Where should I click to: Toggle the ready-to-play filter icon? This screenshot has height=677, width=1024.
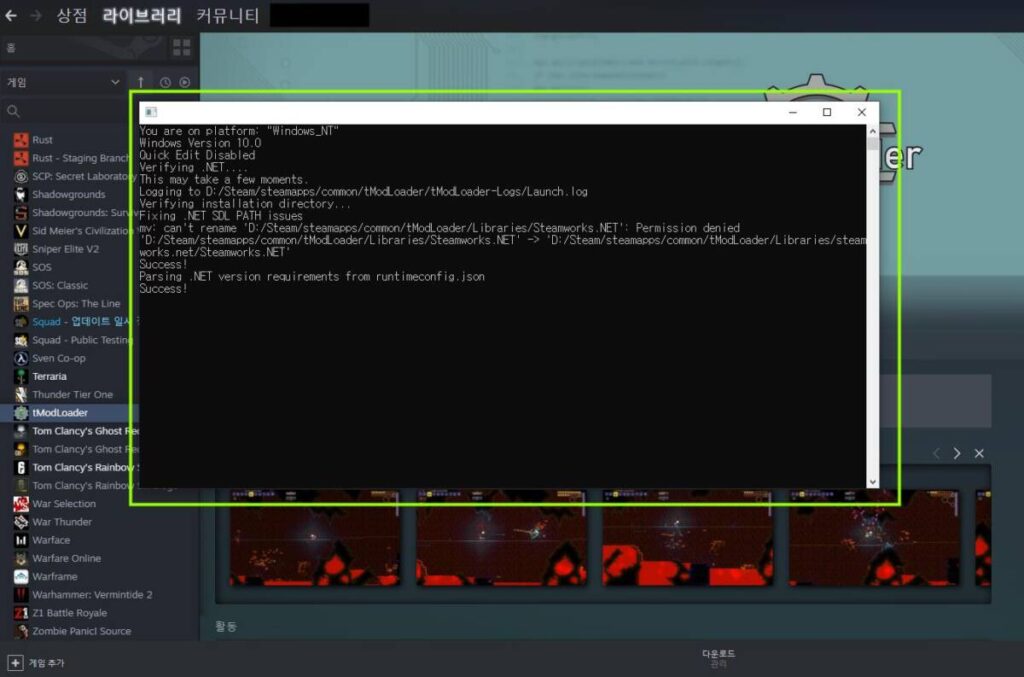(x=184, y=82)
